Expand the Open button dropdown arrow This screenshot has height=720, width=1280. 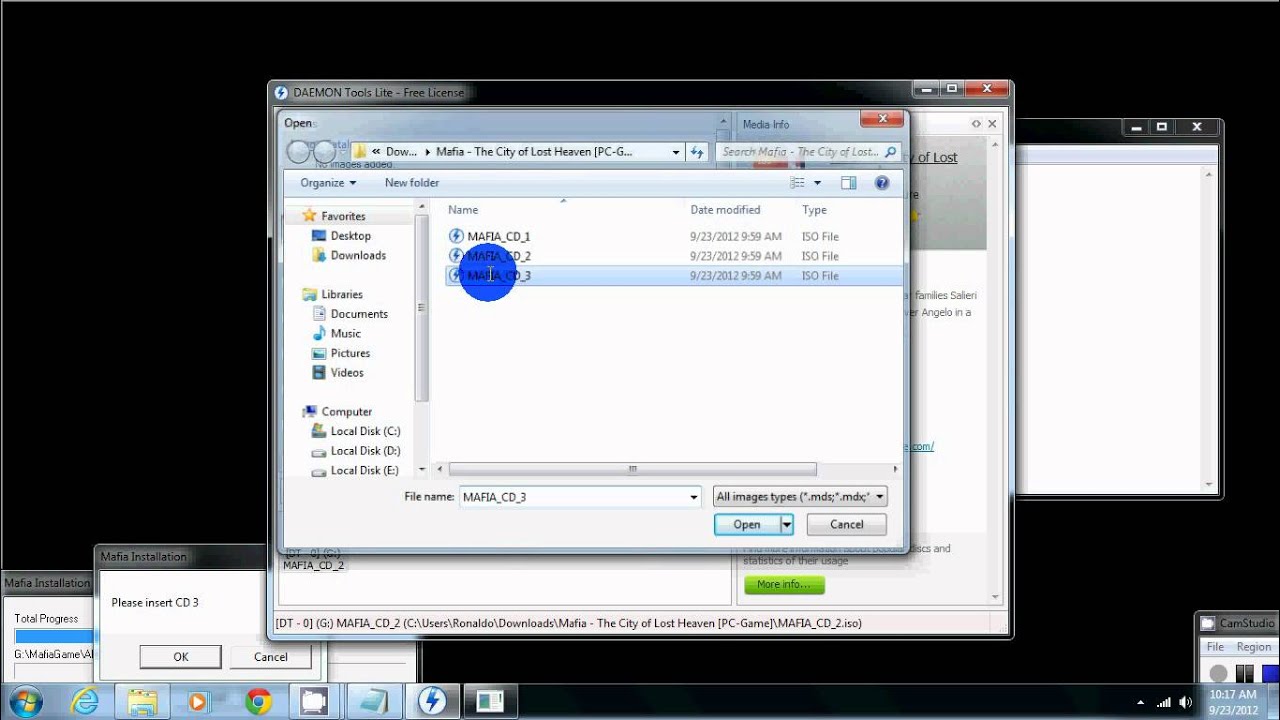(787, 524)
